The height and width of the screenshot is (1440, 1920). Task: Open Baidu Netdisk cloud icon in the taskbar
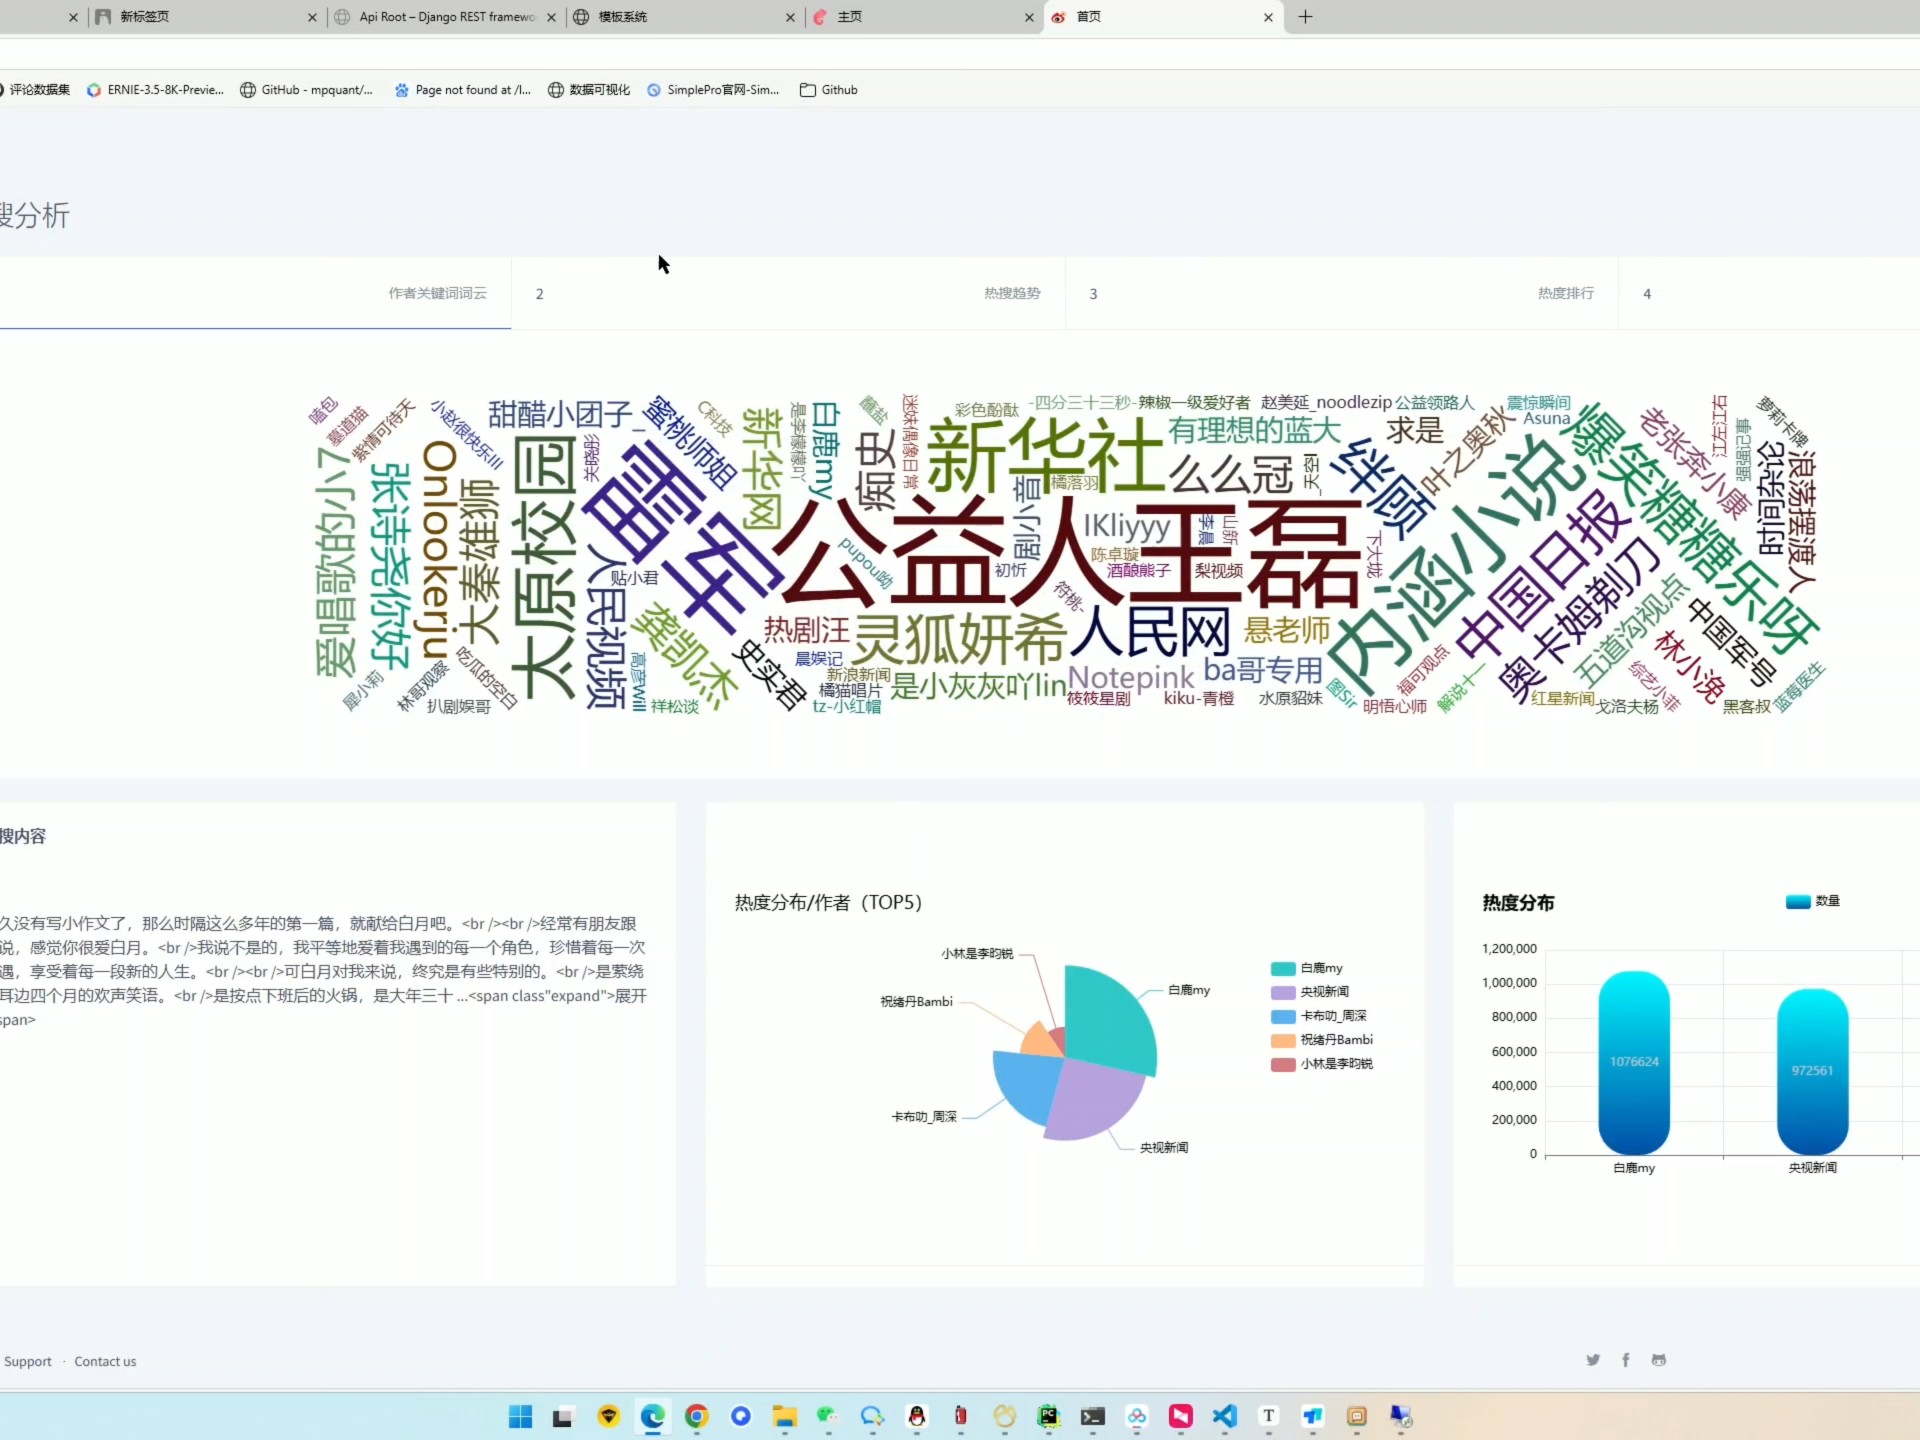click(1136, 1416)
